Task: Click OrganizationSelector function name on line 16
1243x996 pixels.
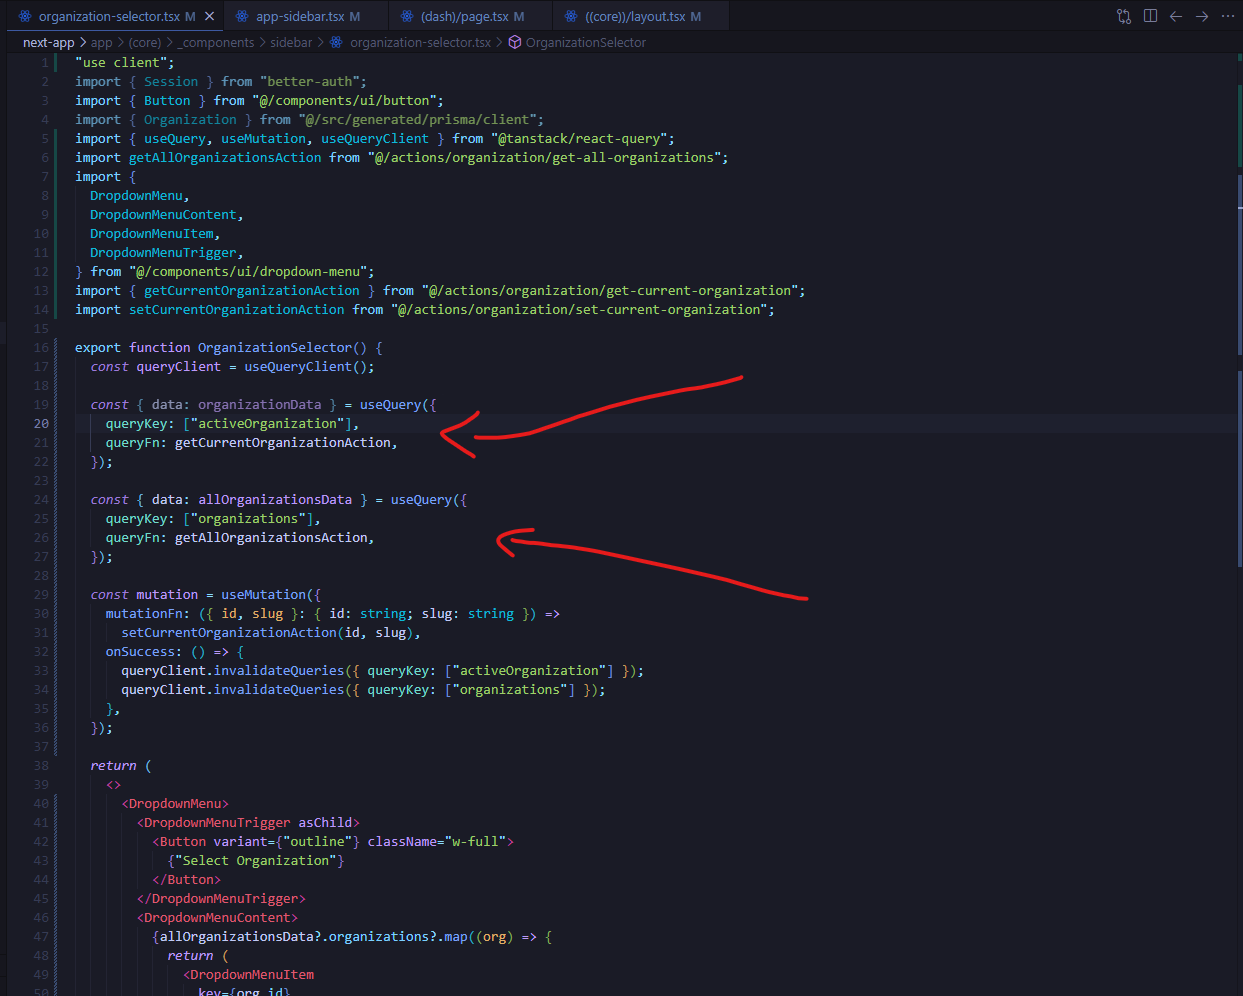Action: [275, 347]
